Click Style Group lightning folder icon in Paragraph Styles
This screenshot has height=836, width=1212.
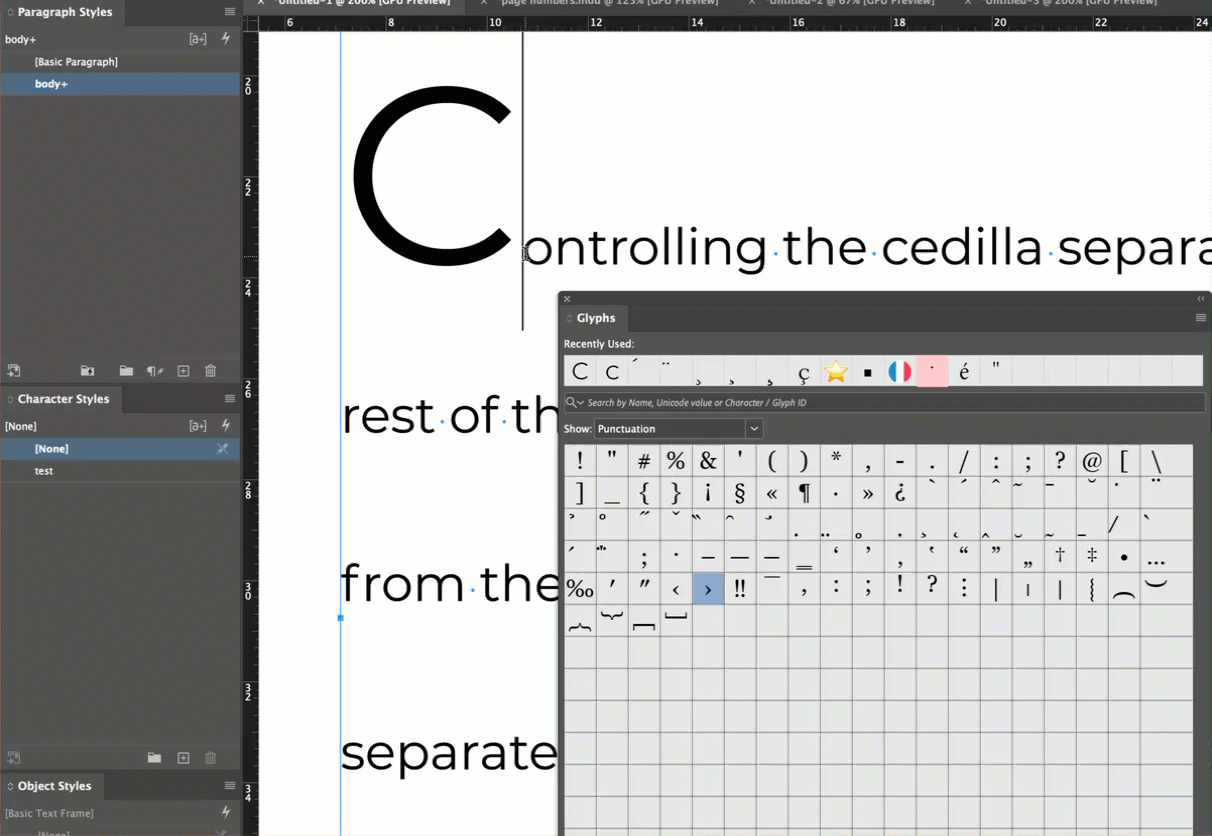(88, 371)
